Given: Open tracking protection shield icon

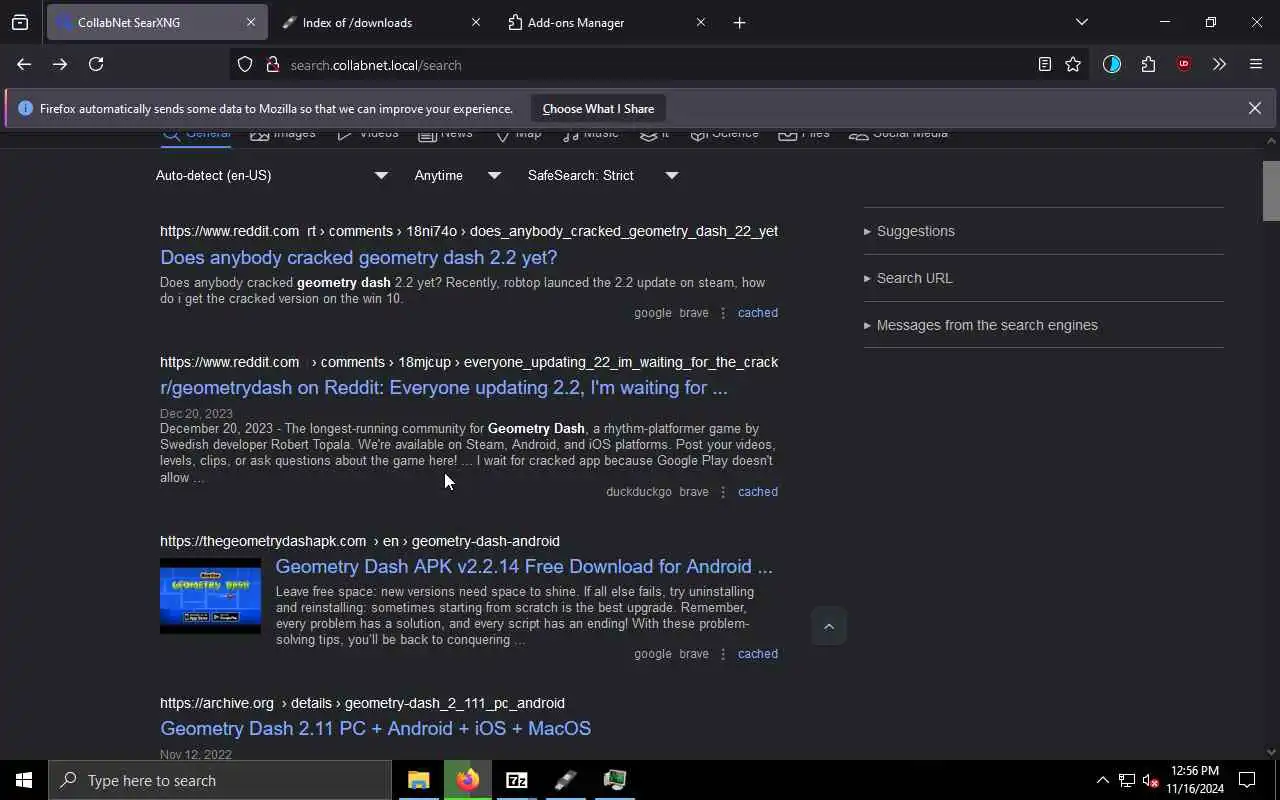Looking at the screenshot, I should tap(245, 64).
